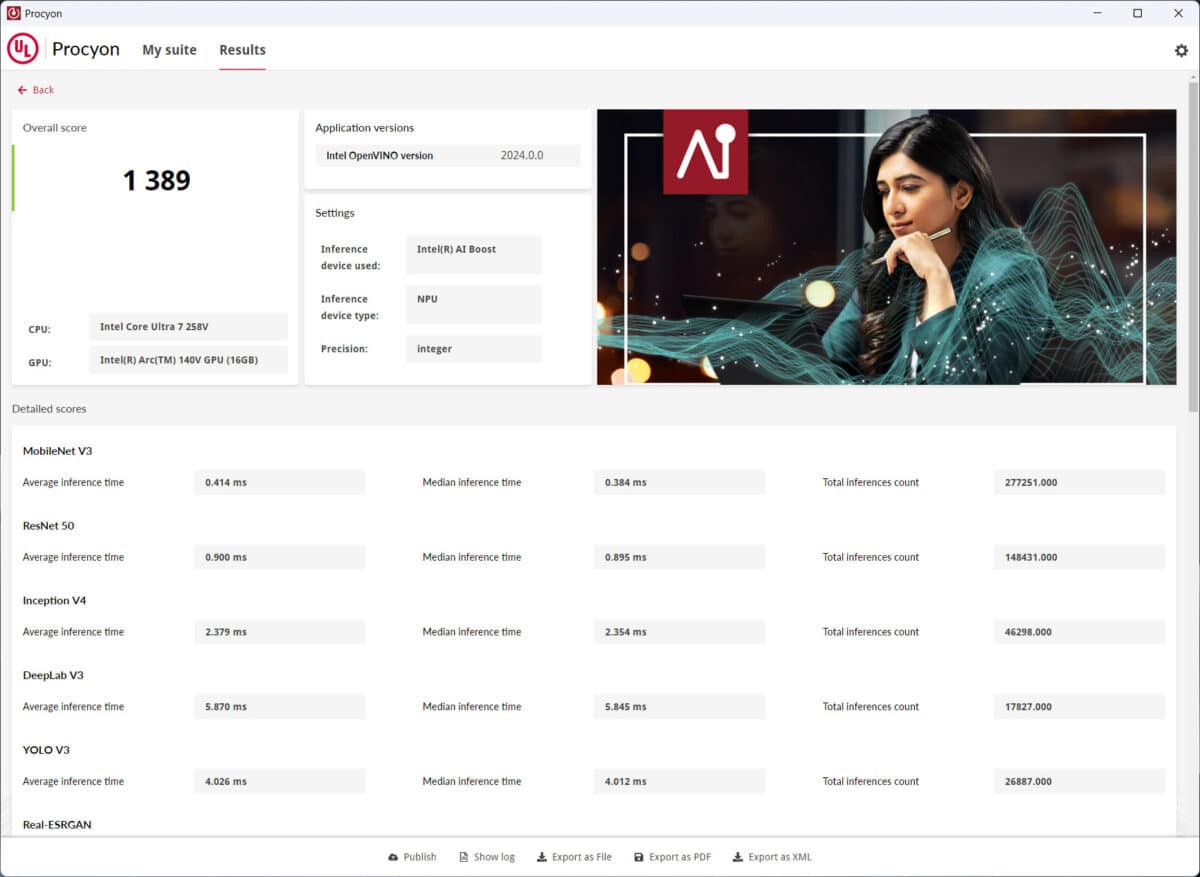1200x877 pixels.
Task: Click Inception V4 median time 2.354 ms
Action: coord(679,632)
